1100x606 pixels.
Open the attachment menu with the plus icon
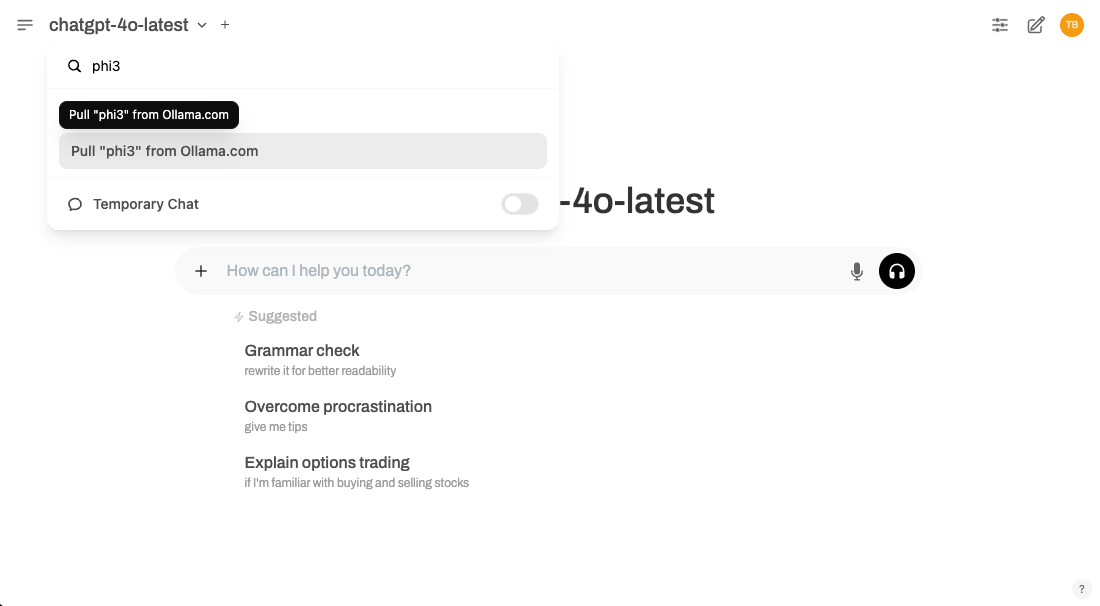coord(200,270)
